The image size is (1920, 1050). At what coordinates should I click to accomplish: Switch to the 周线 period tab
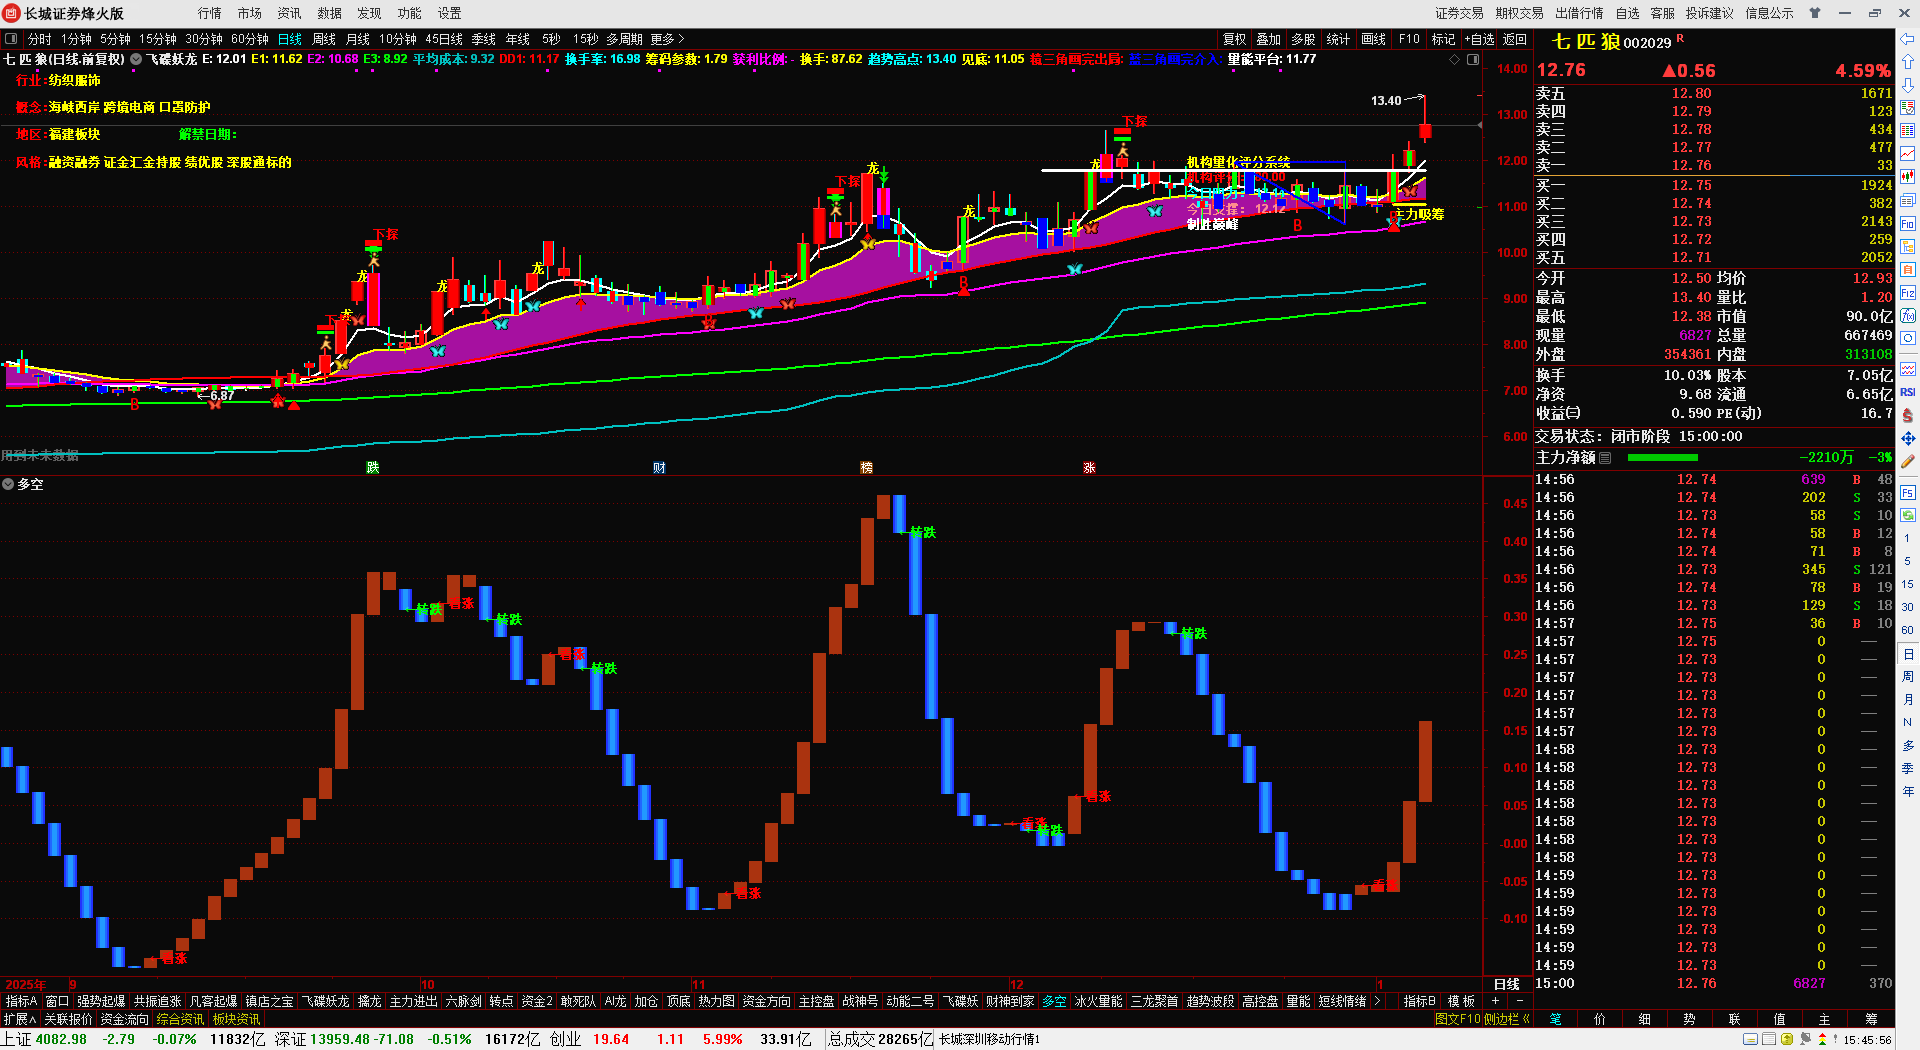[324, 39]
